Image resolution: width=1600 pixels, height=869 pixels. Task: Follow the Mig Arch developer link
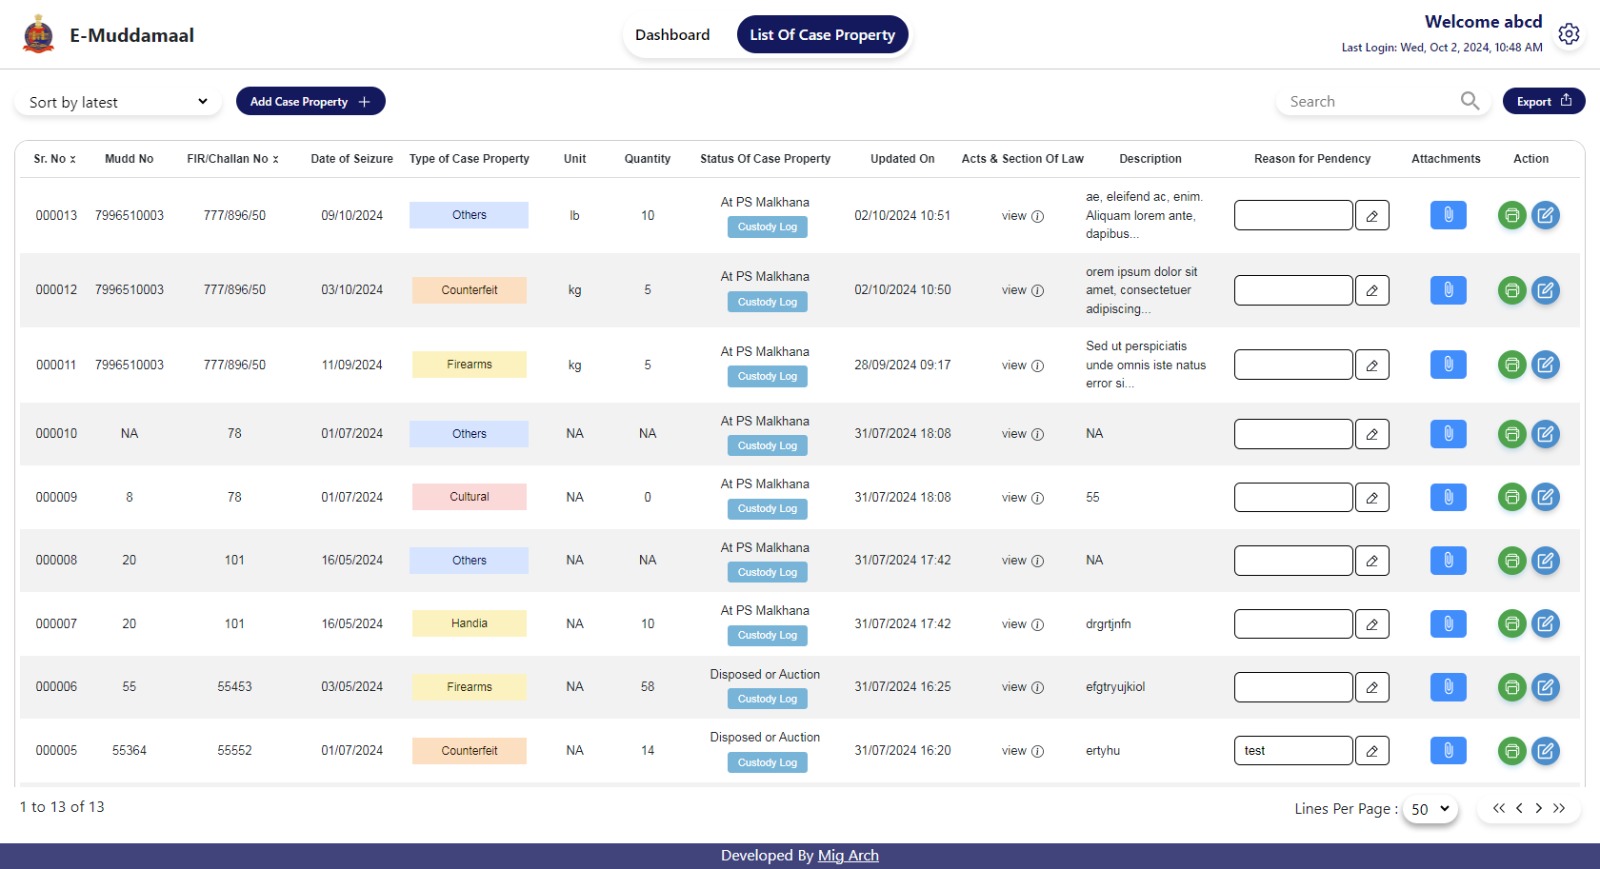(848, 855)
